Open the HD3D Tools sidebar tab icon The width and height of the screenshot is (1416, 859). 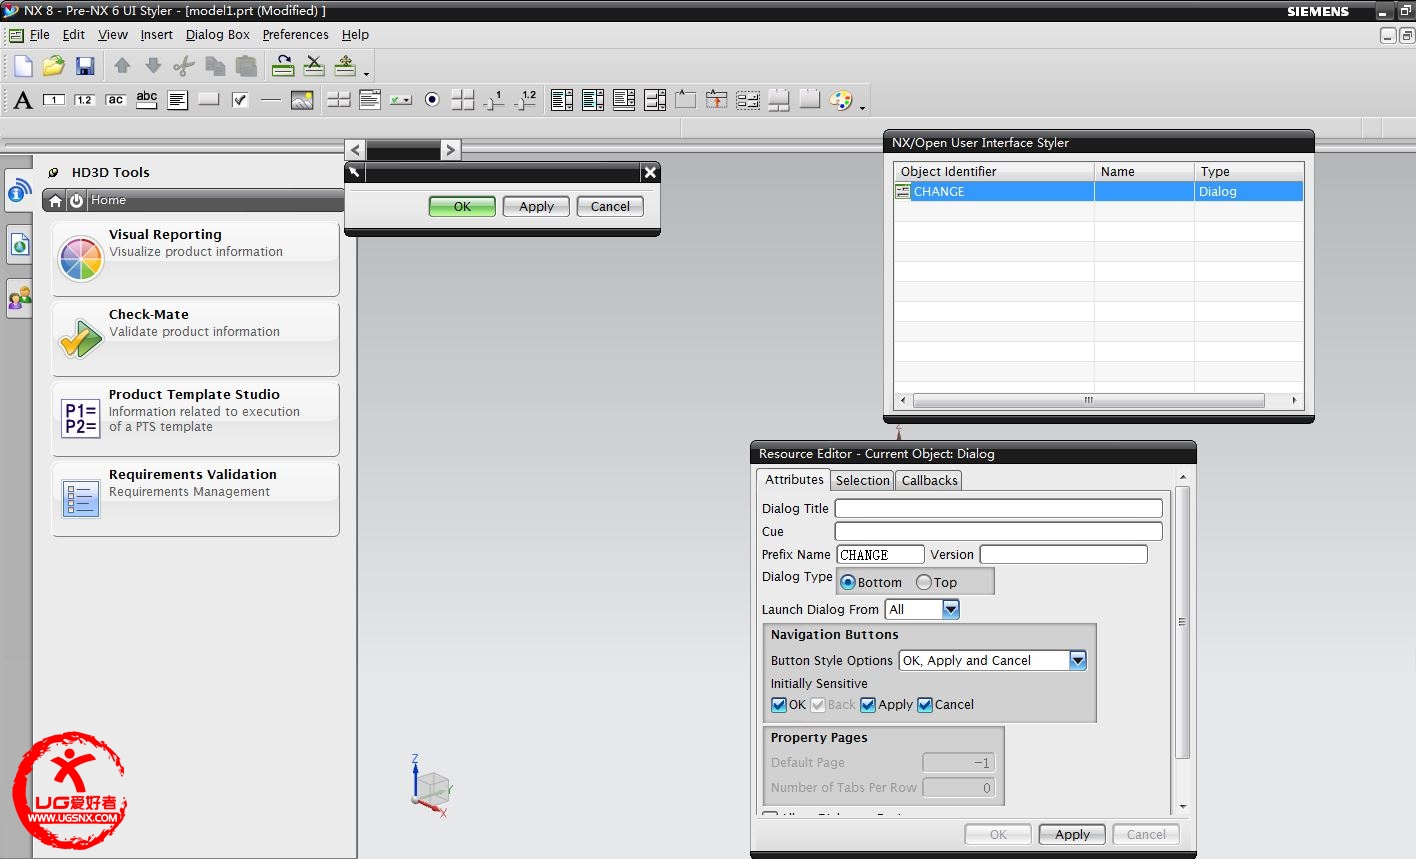19,191
